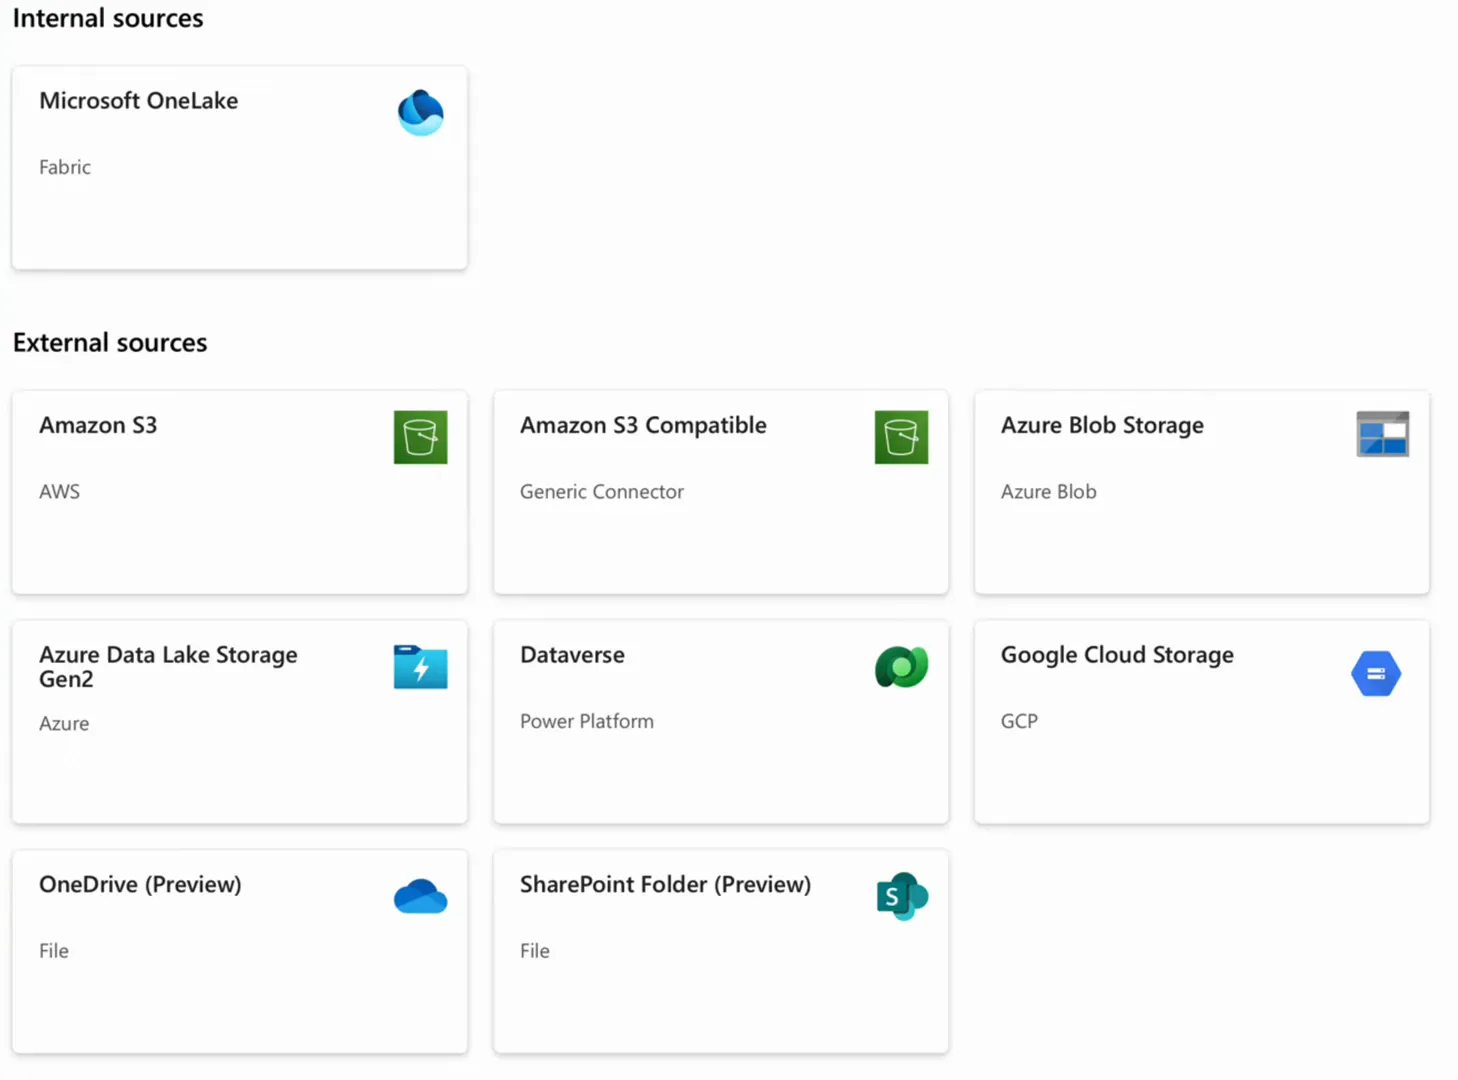1458x1080 pixels.
Task: Choose the Amazon S3 title
Action: click(x=98, y=425)
